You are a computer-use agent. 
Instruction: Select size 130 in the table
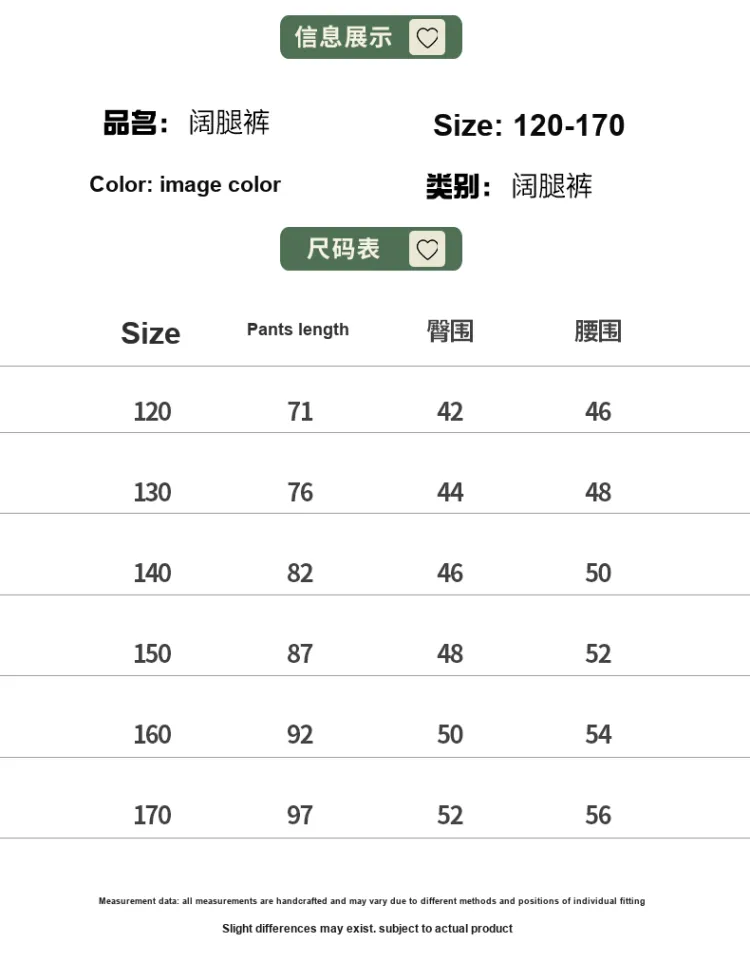[152, 492]
